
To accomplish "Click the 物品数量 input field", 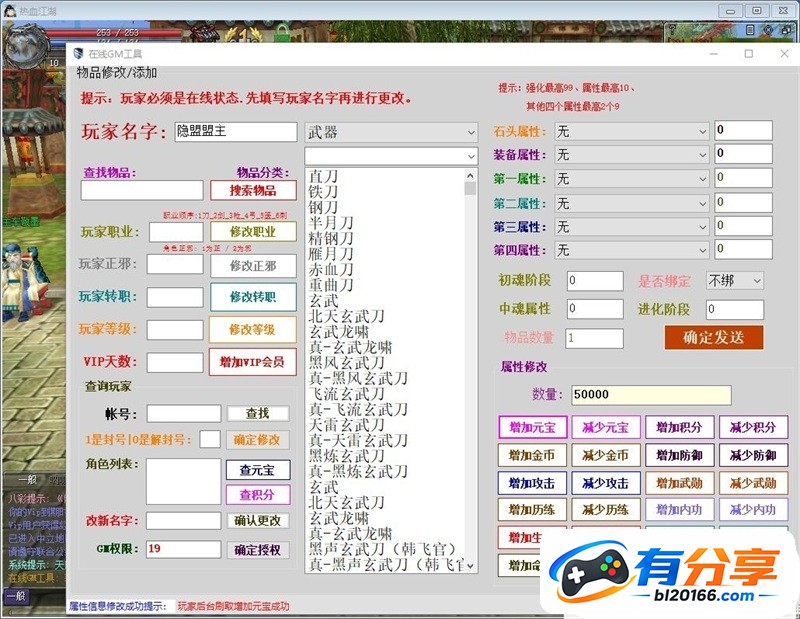I will [594, 338].
